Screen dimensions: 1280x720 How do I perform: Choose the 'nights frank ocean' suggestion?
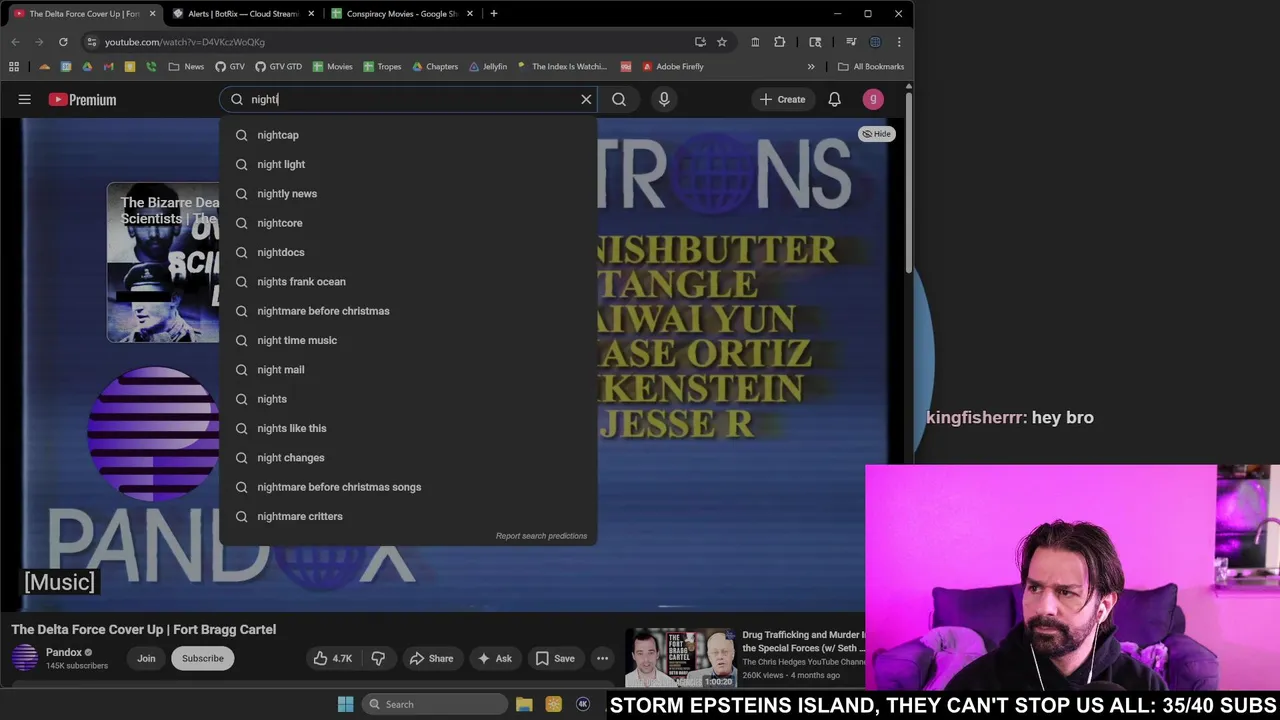click(x=408, y=281)
